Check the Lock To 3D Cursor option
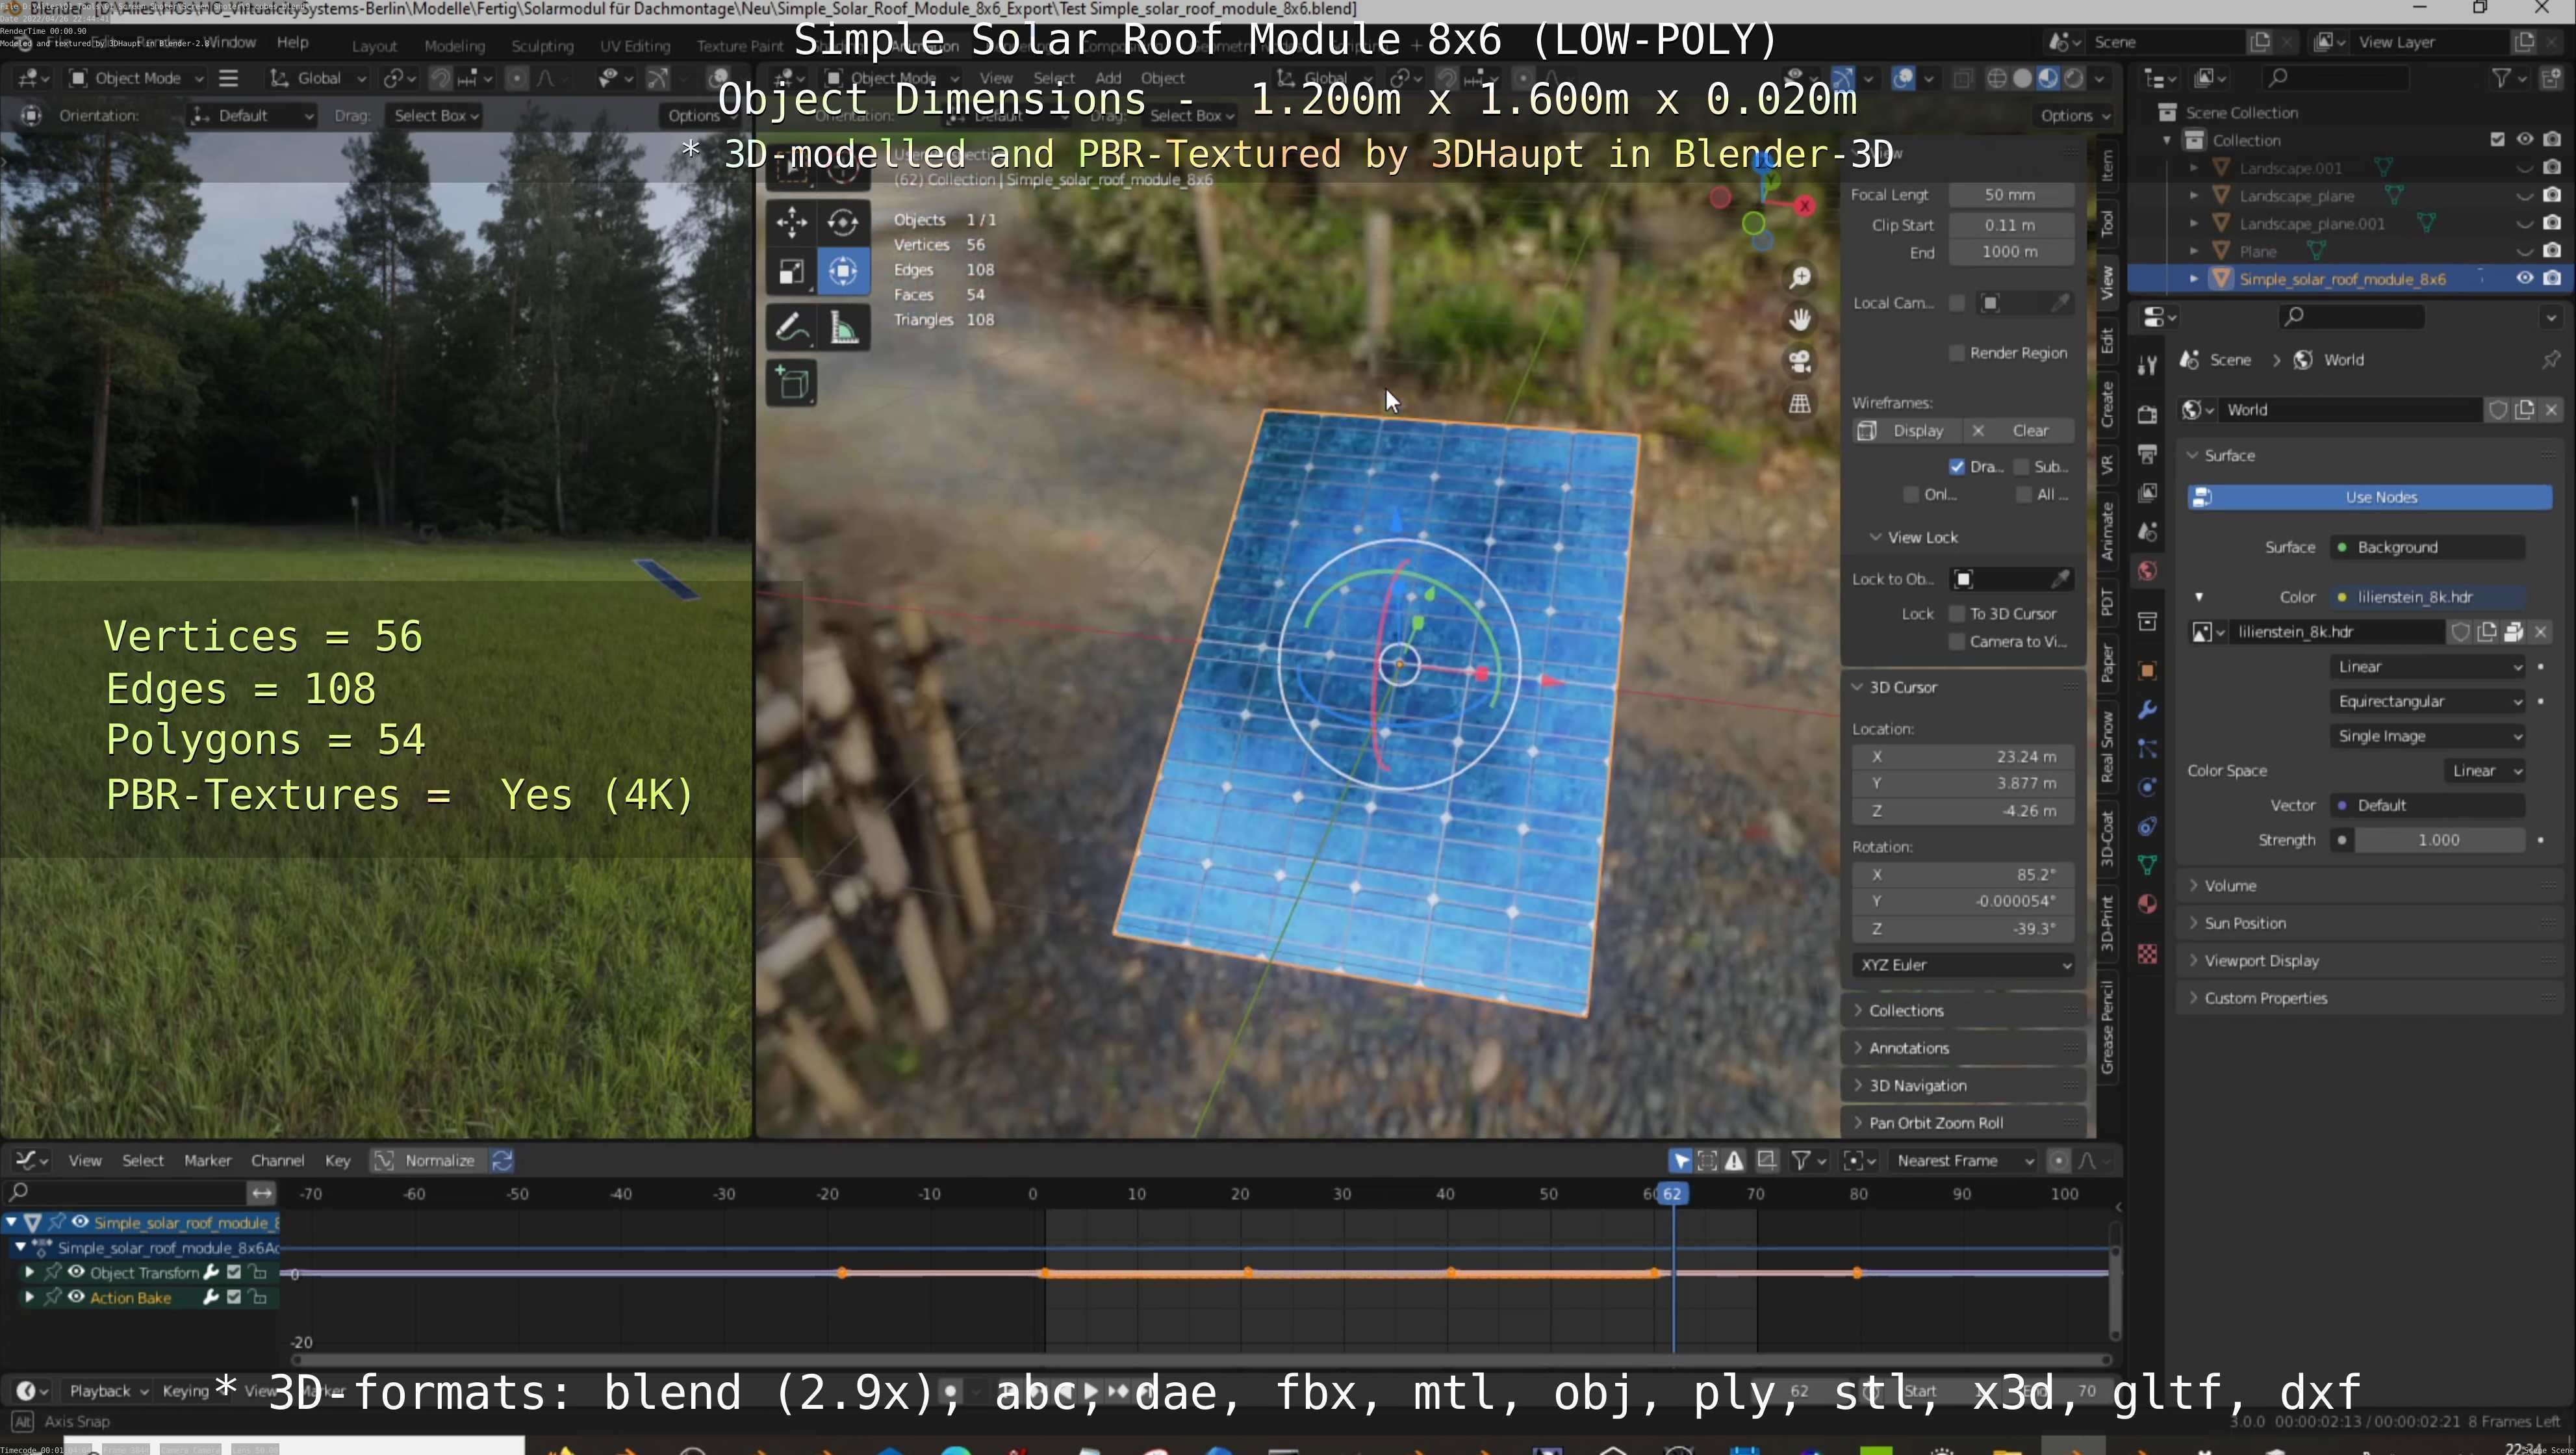Image resolution: width=2576 pixels, height=1455 pixels. click(x=1957, y=614)
